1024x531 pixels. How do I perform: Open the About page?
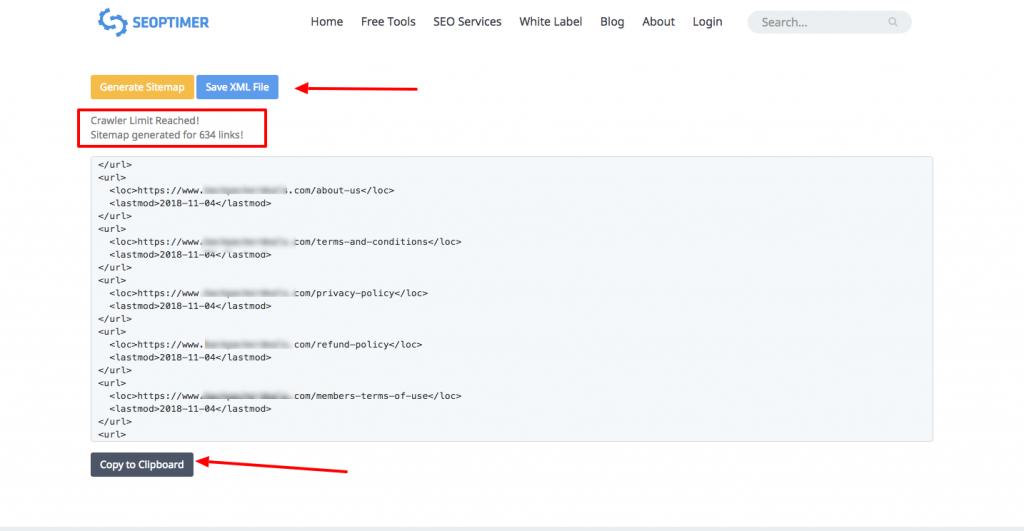(x=658, y=22)
